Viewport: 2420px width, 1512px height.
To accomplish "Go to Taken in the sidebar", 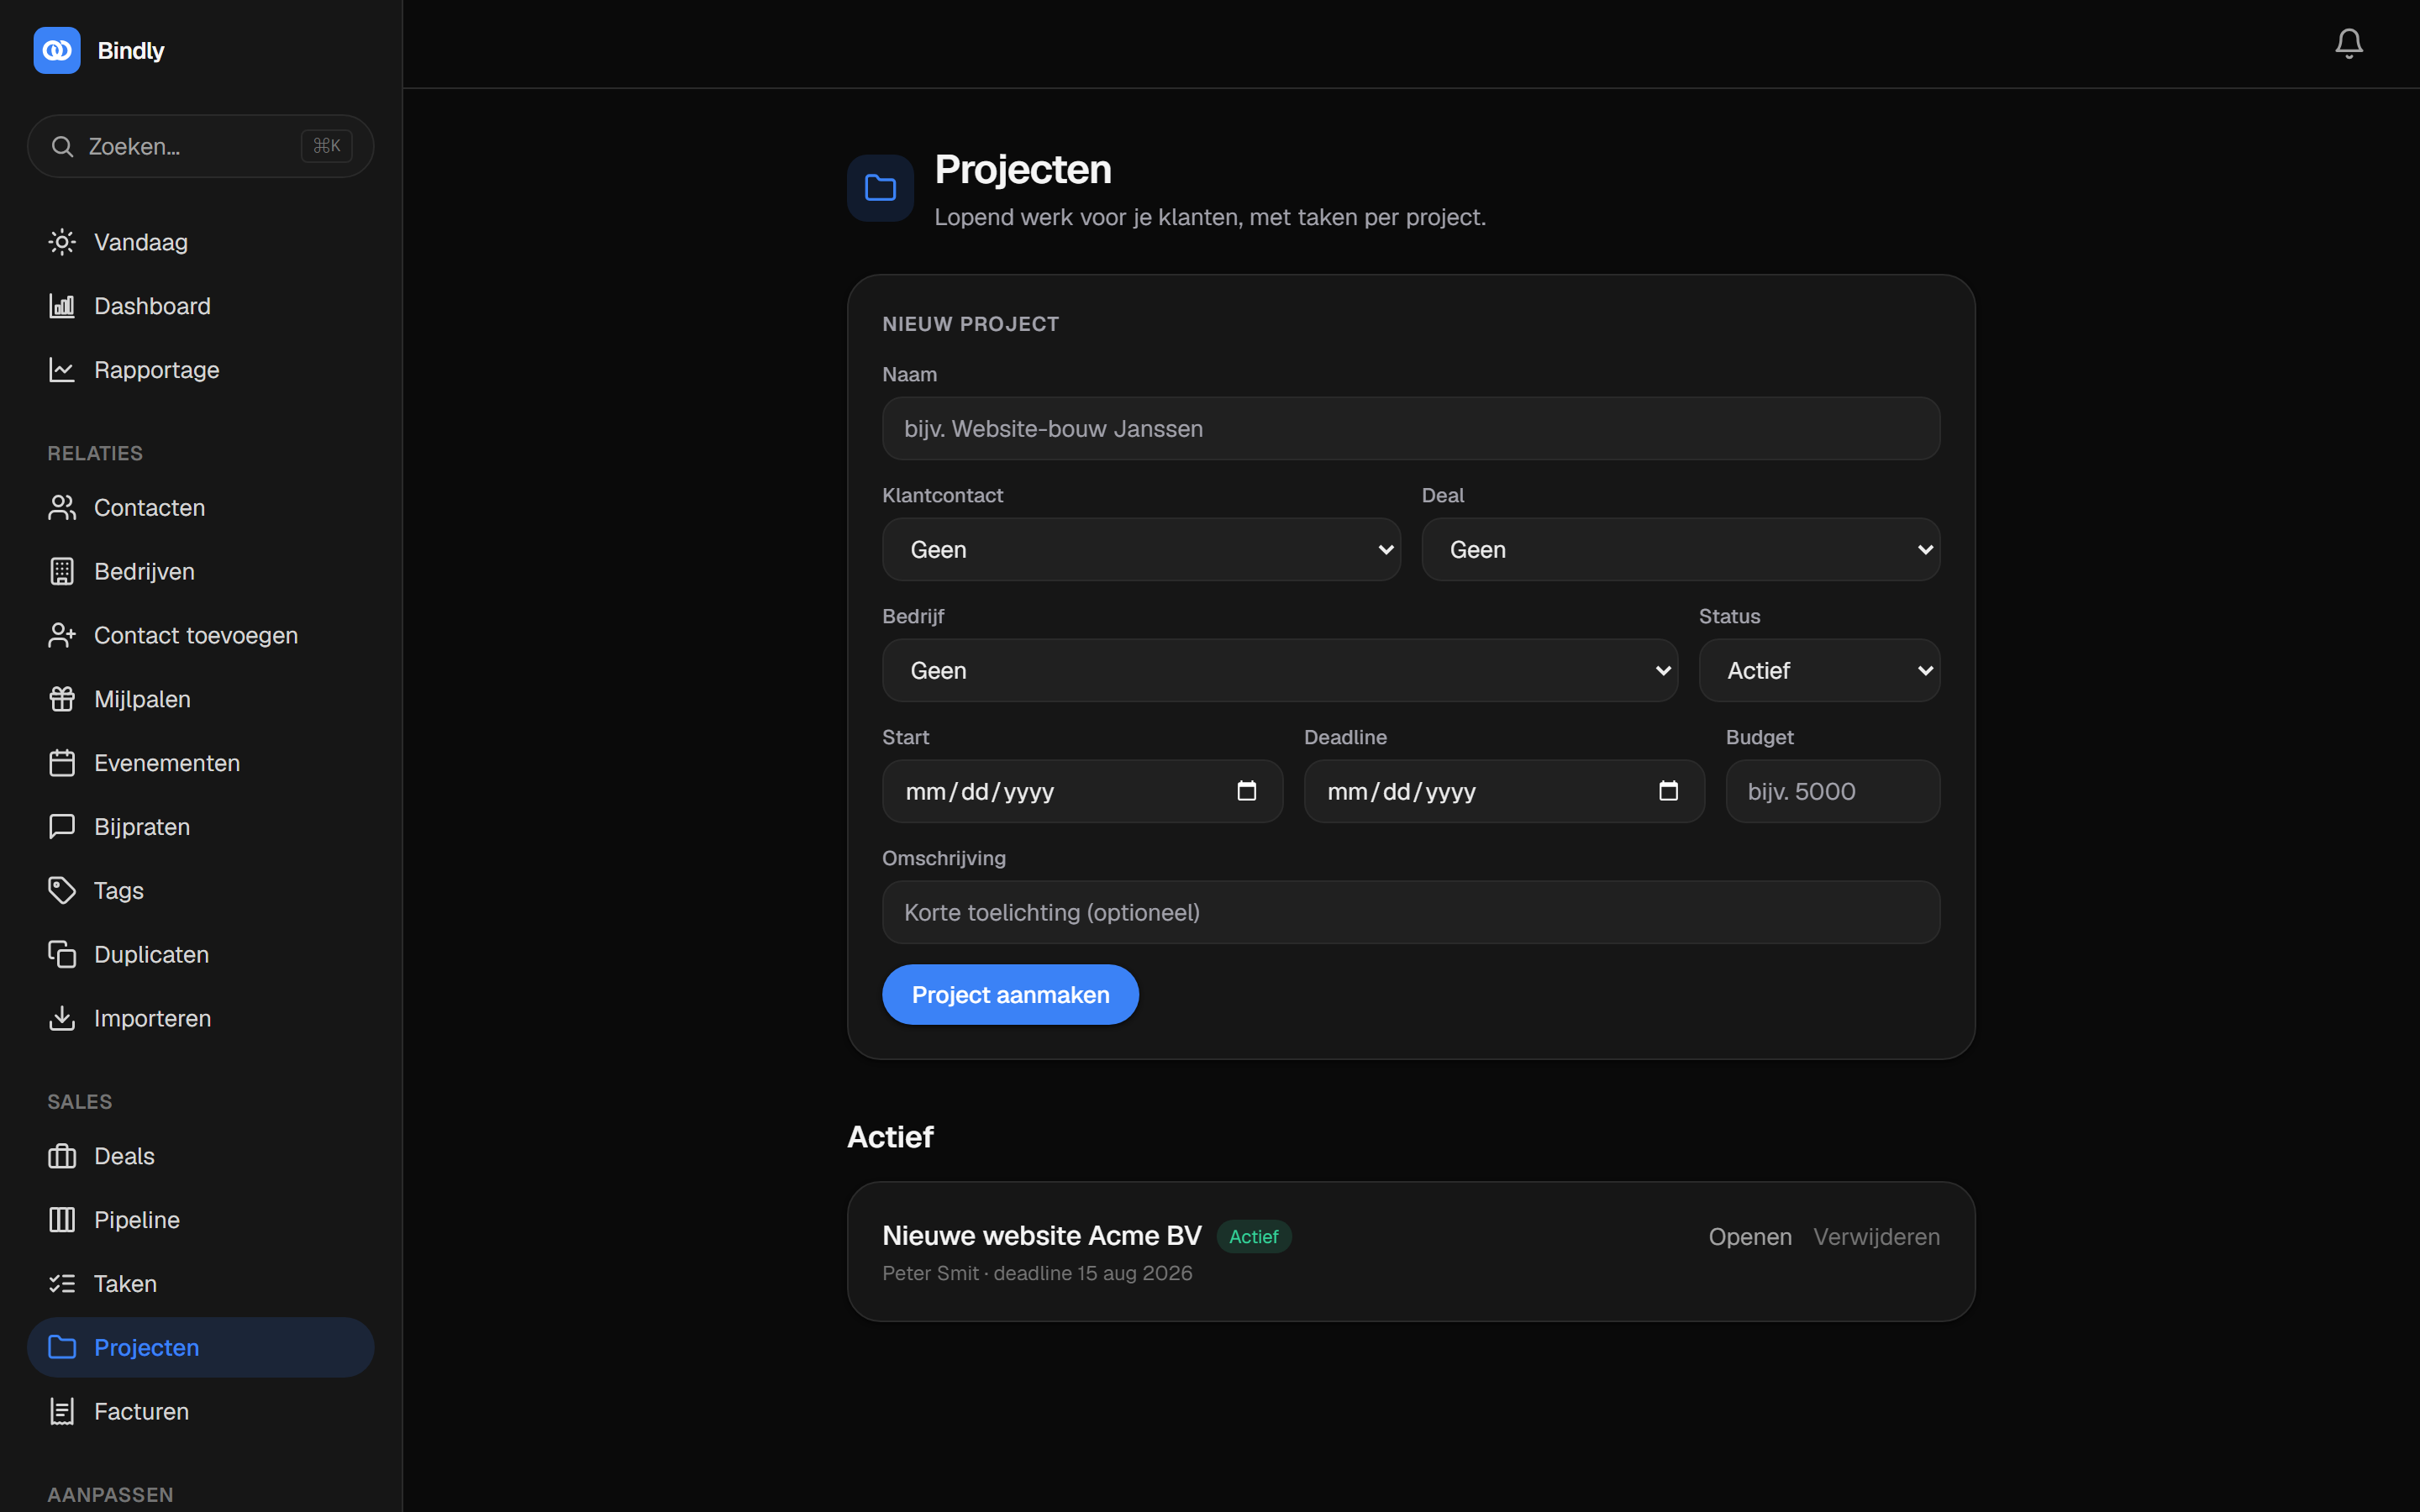I will [x=200, y=1284].
